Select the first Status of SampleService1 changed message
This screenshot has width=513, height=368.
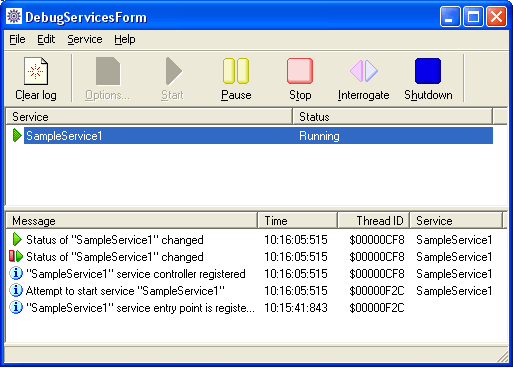pyautogui.click(x=115, y=240)
